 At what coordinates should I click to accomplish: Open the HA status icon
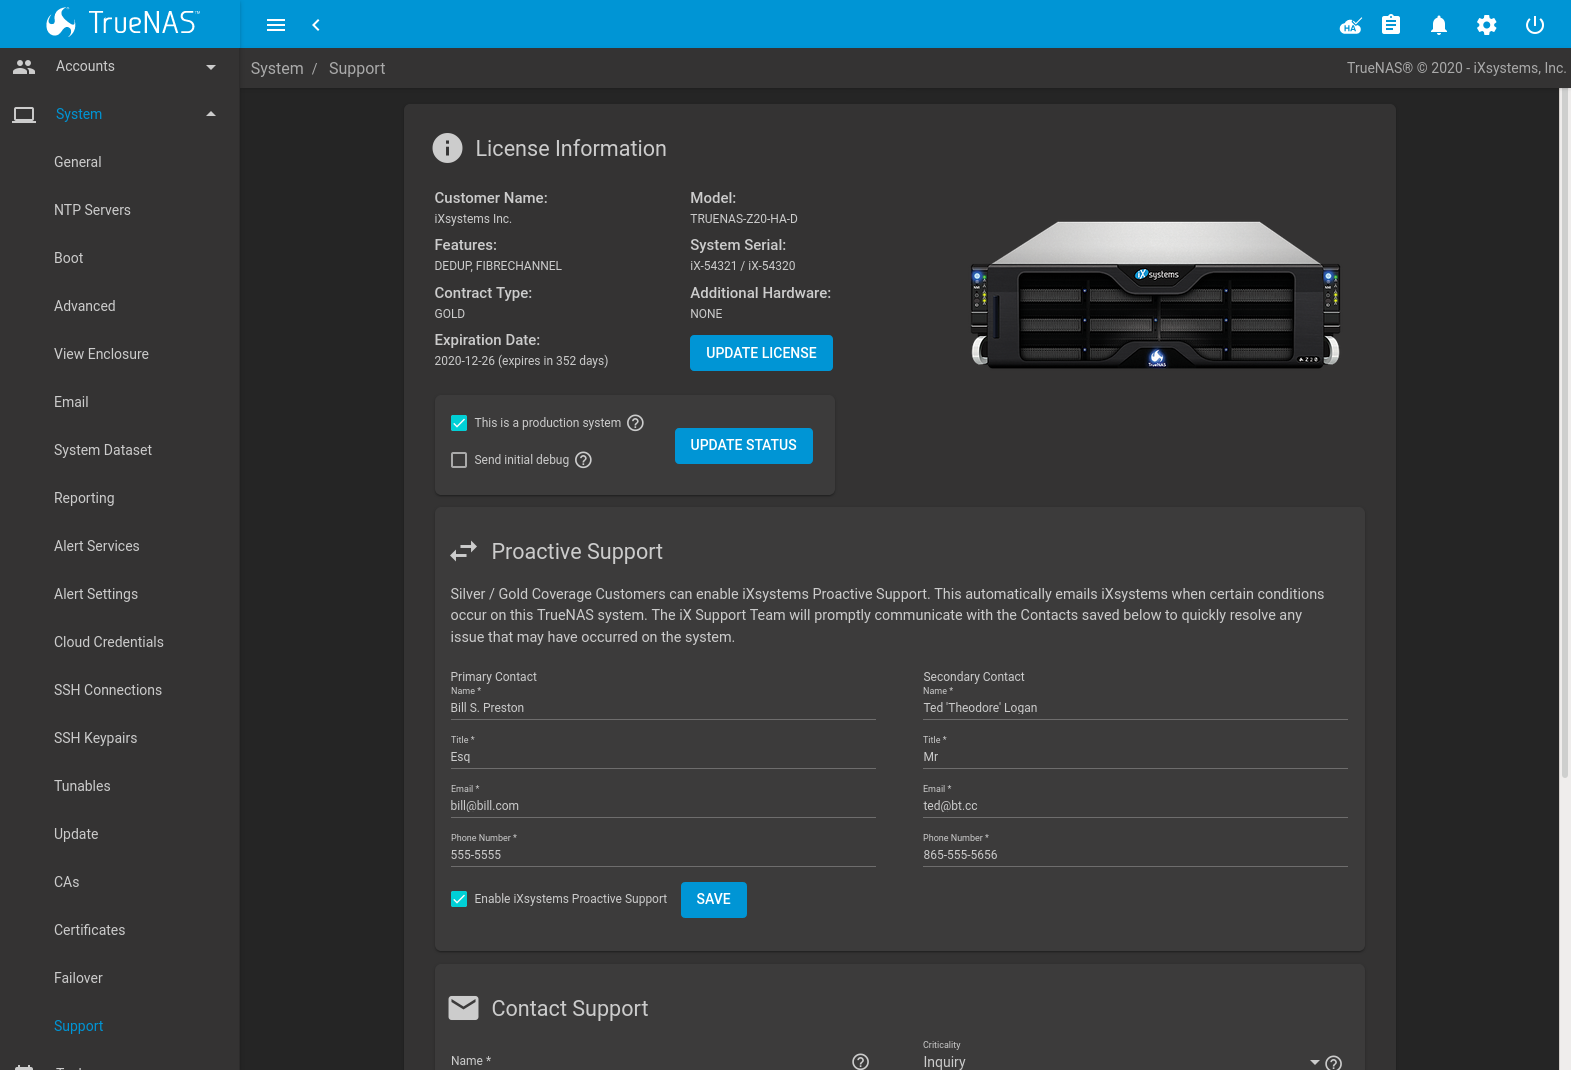coord(1351,25)
